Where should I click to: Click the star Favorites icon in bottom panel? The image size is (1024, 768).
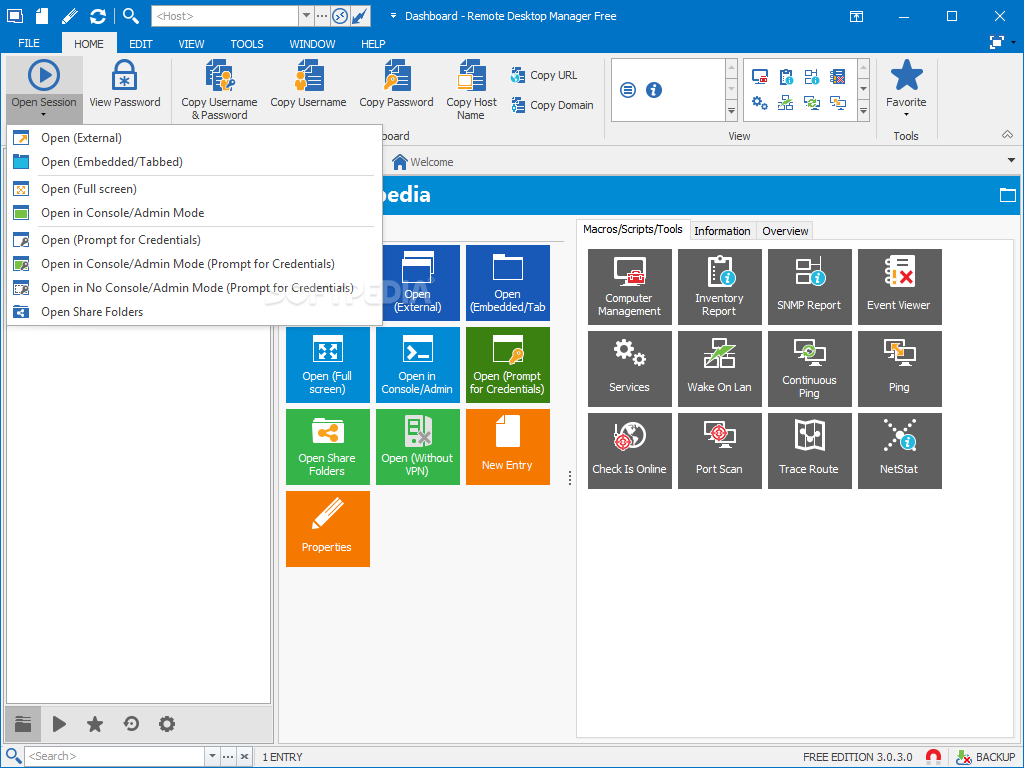coord(95,724)
